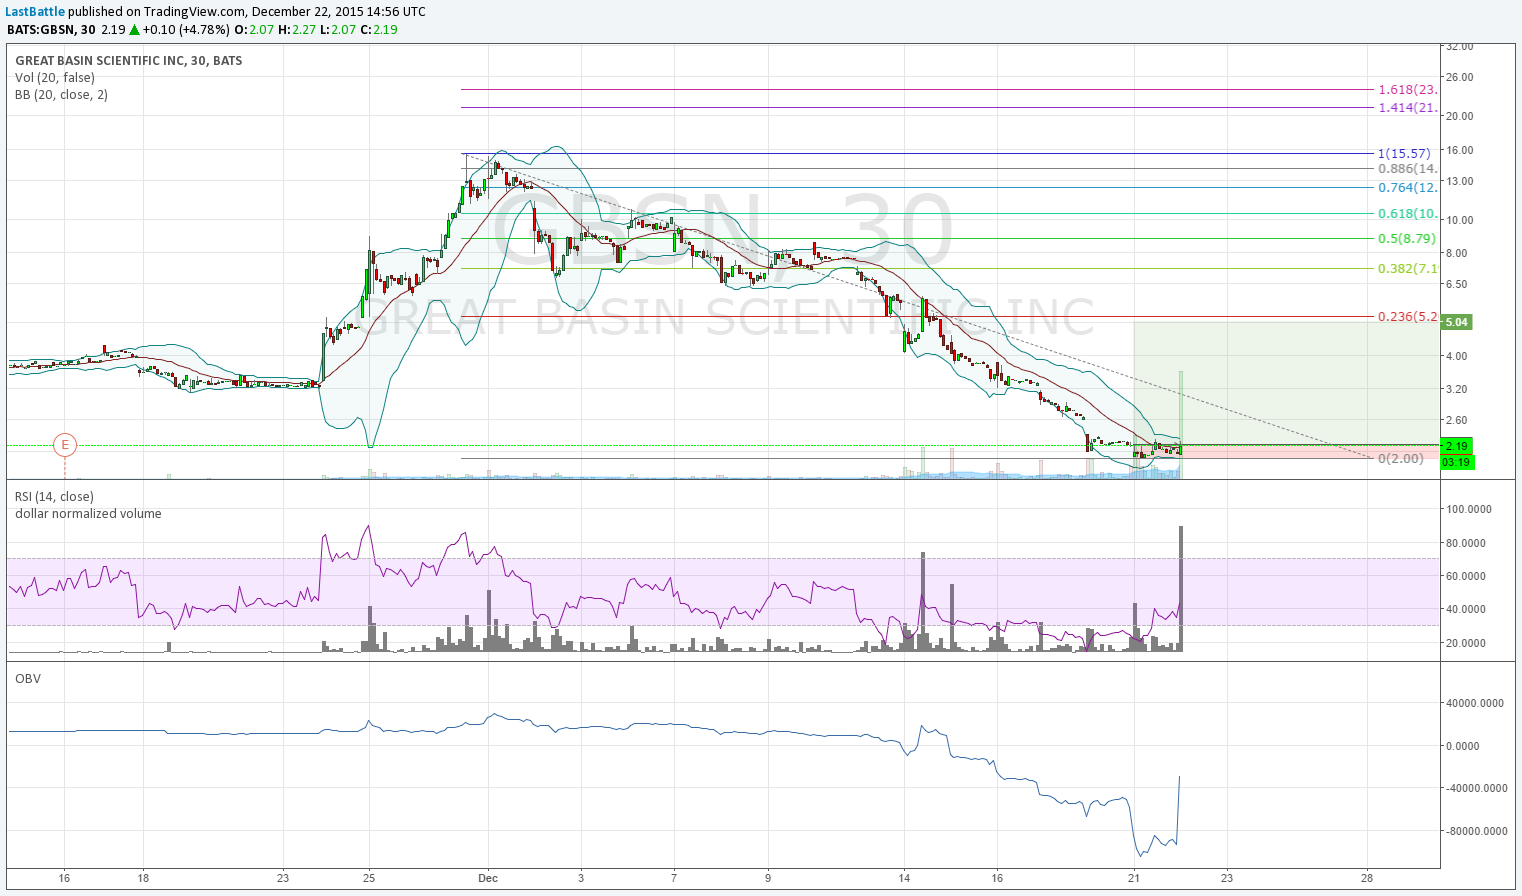Click the 6.50 price scale value
Image resolution: width=1522 pixels, height=896 pixels.
1457,285
